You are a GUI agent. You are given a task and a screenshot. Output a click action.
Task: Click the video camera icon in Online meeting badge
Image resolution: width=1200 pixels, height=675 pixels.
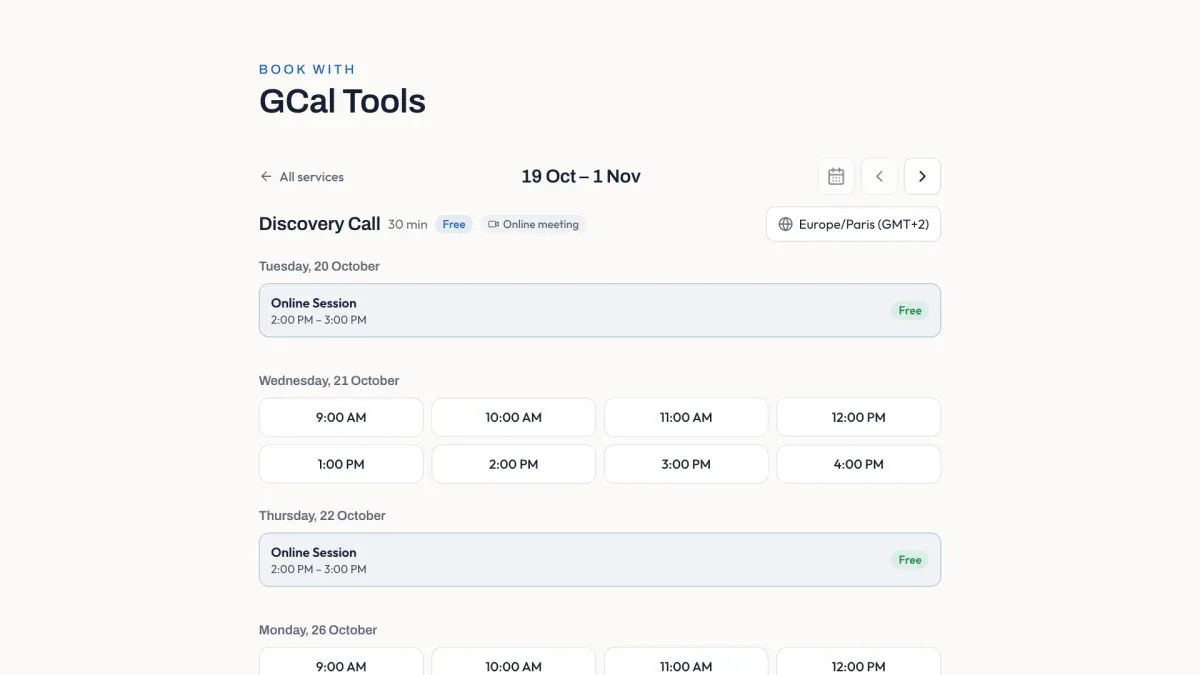pos(493,224)
